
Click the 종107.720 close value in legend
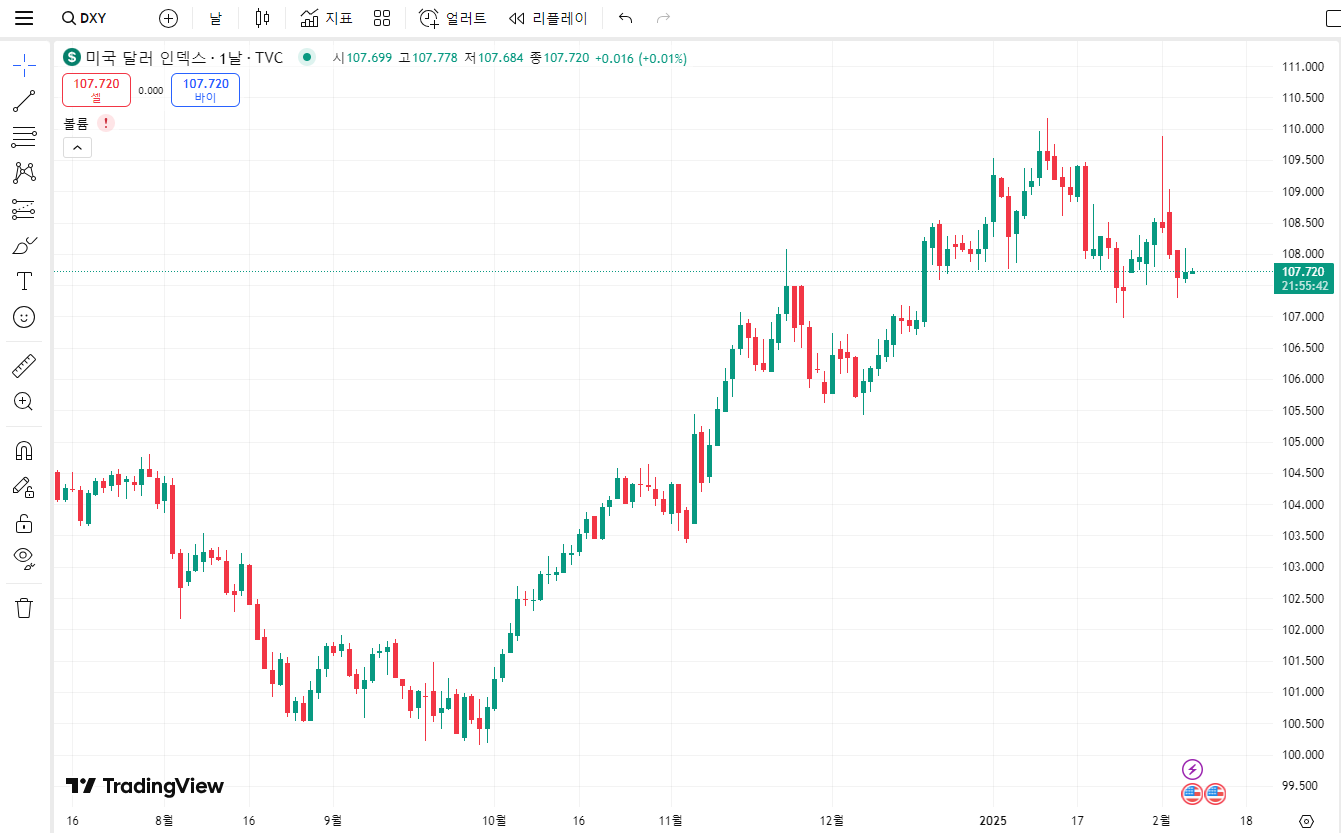click(559, 58)
